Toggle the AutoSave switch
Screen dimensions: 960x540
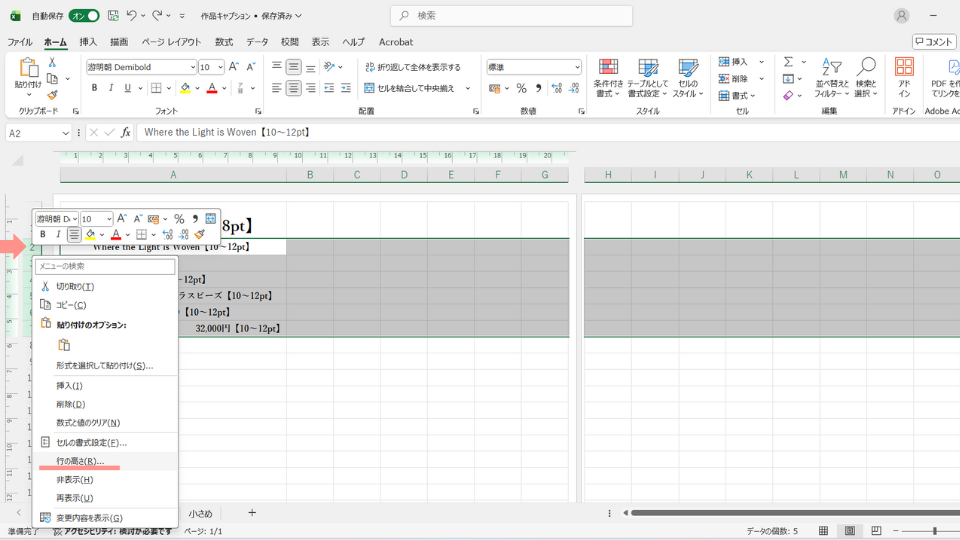point(84,16)
